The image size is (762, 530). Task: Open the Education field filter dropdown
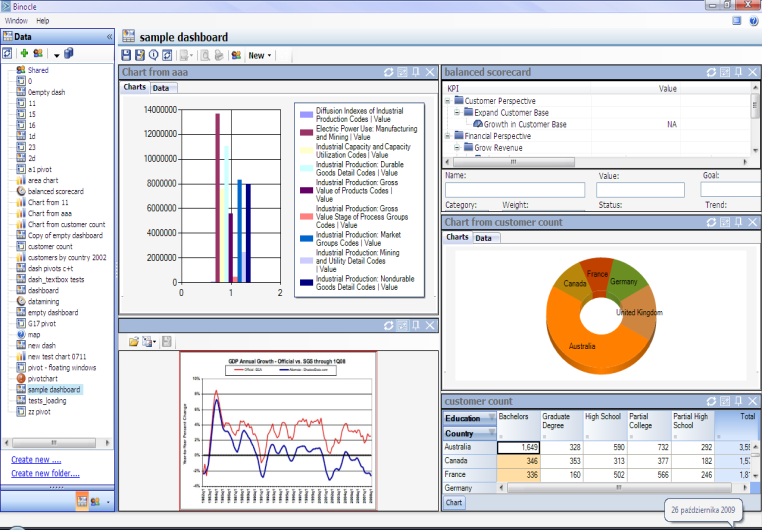[x=491, y=418]
